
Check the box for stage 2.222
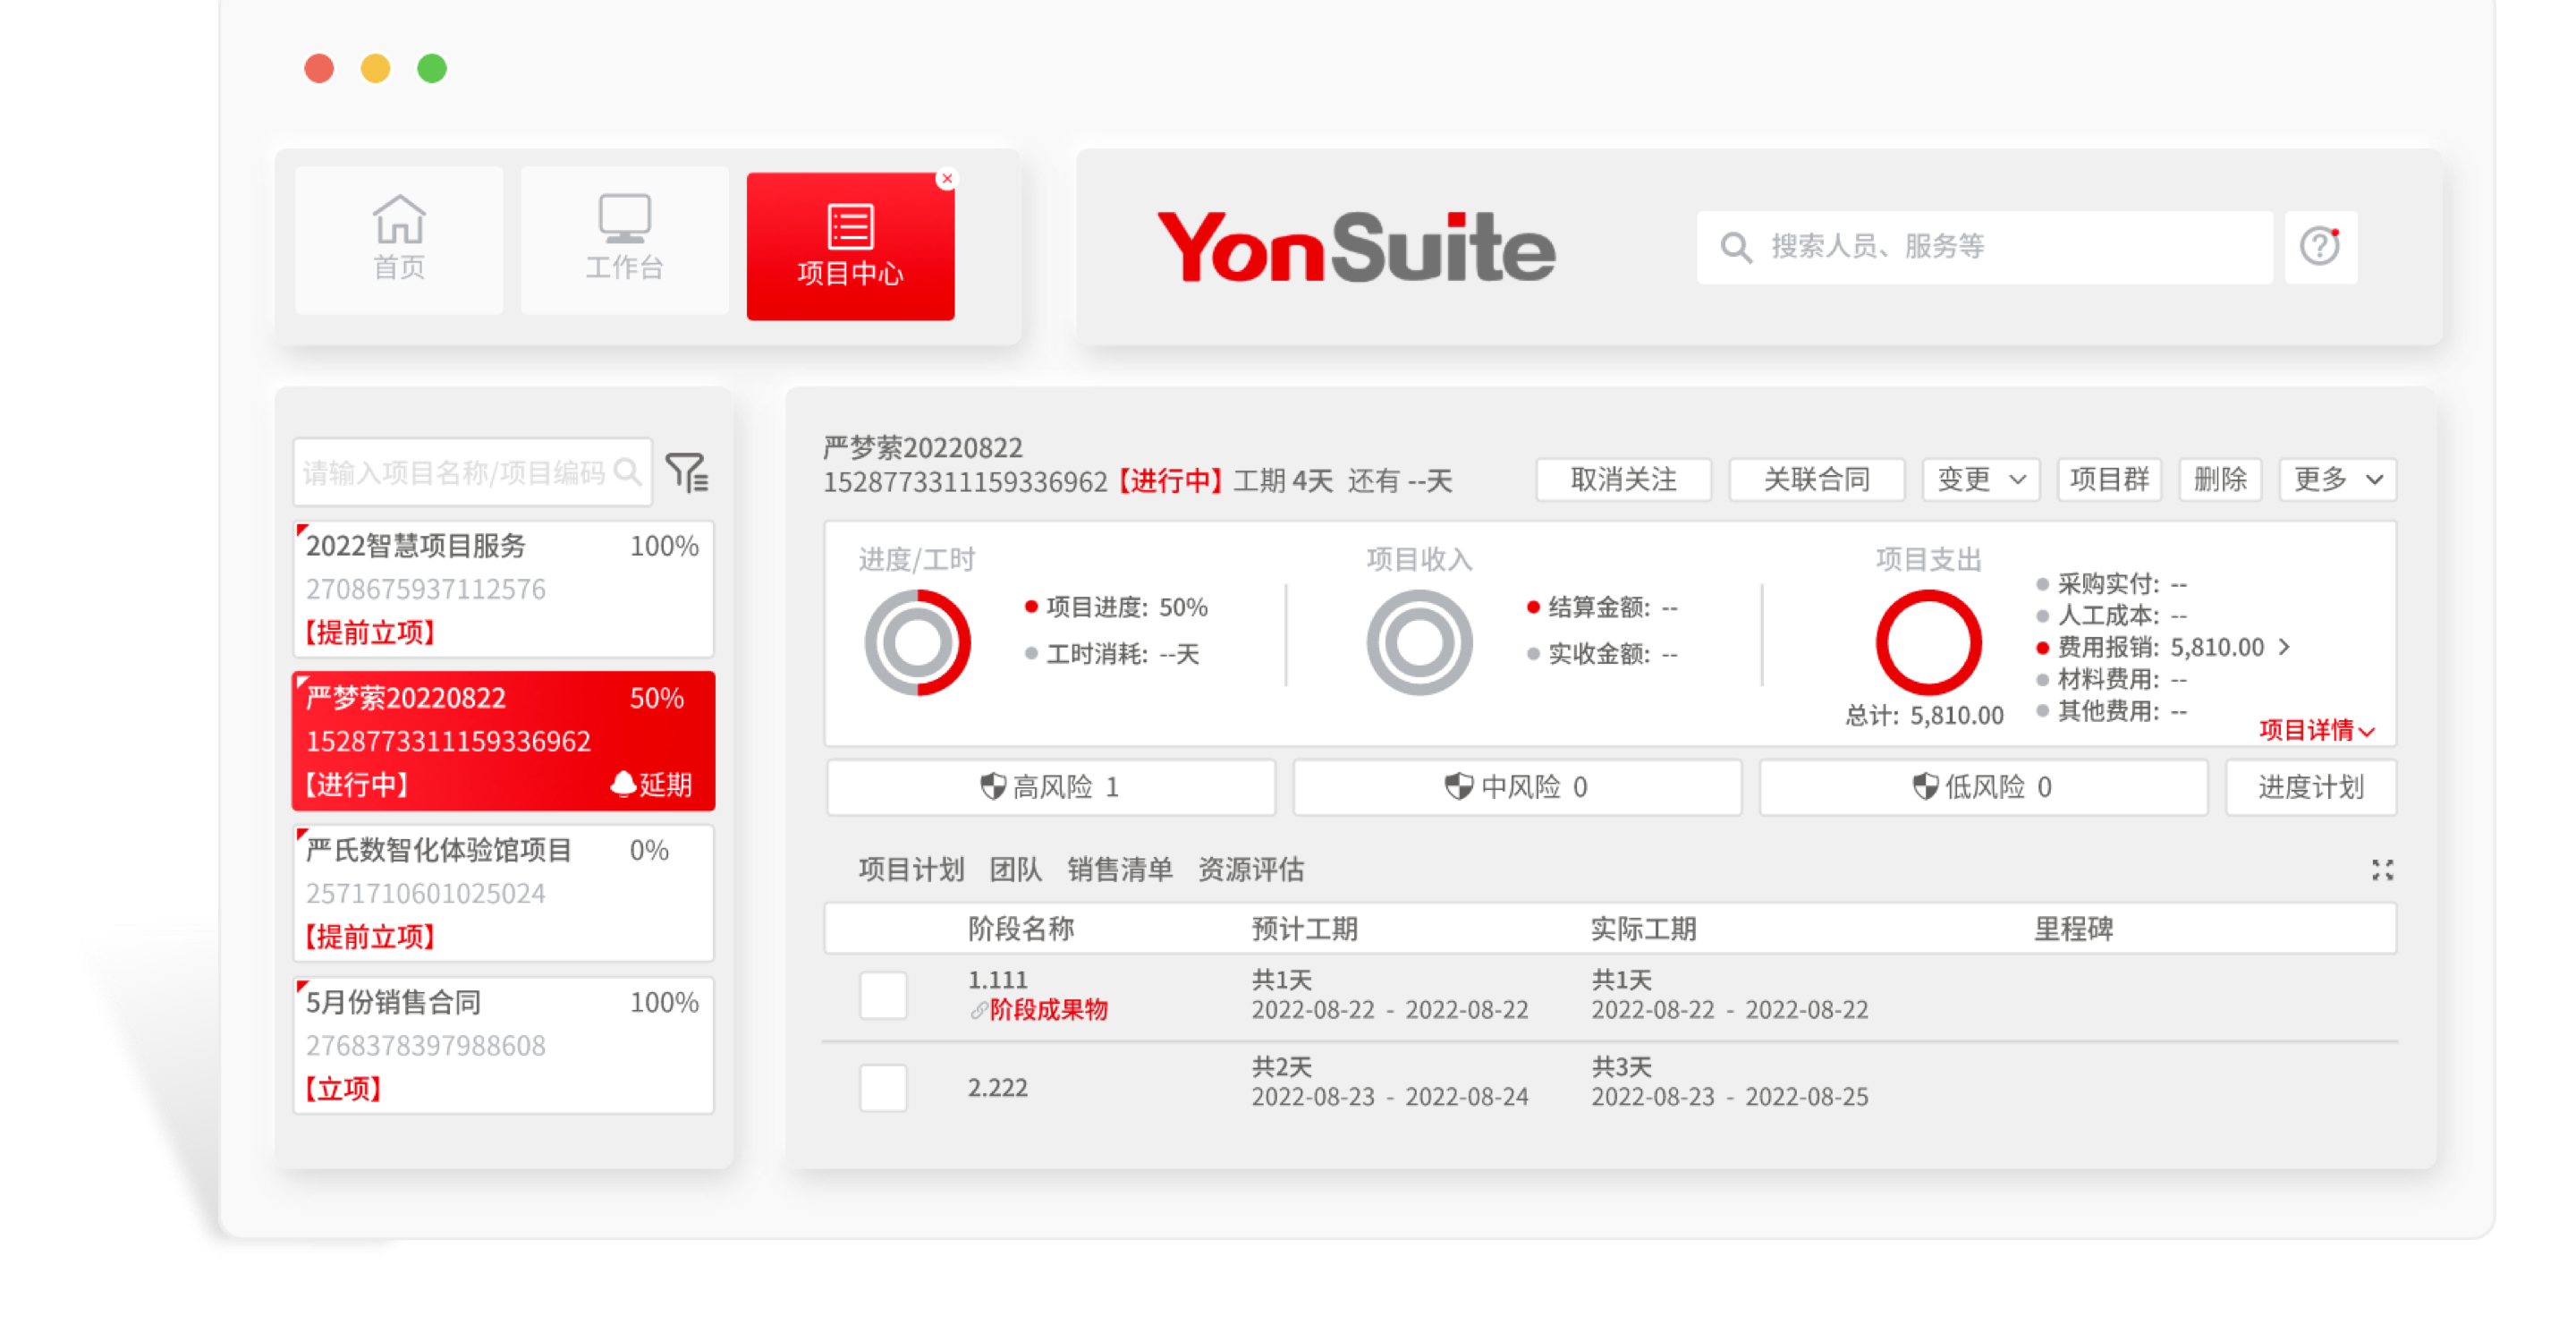pyautogui.click(x=883, y=1087)
